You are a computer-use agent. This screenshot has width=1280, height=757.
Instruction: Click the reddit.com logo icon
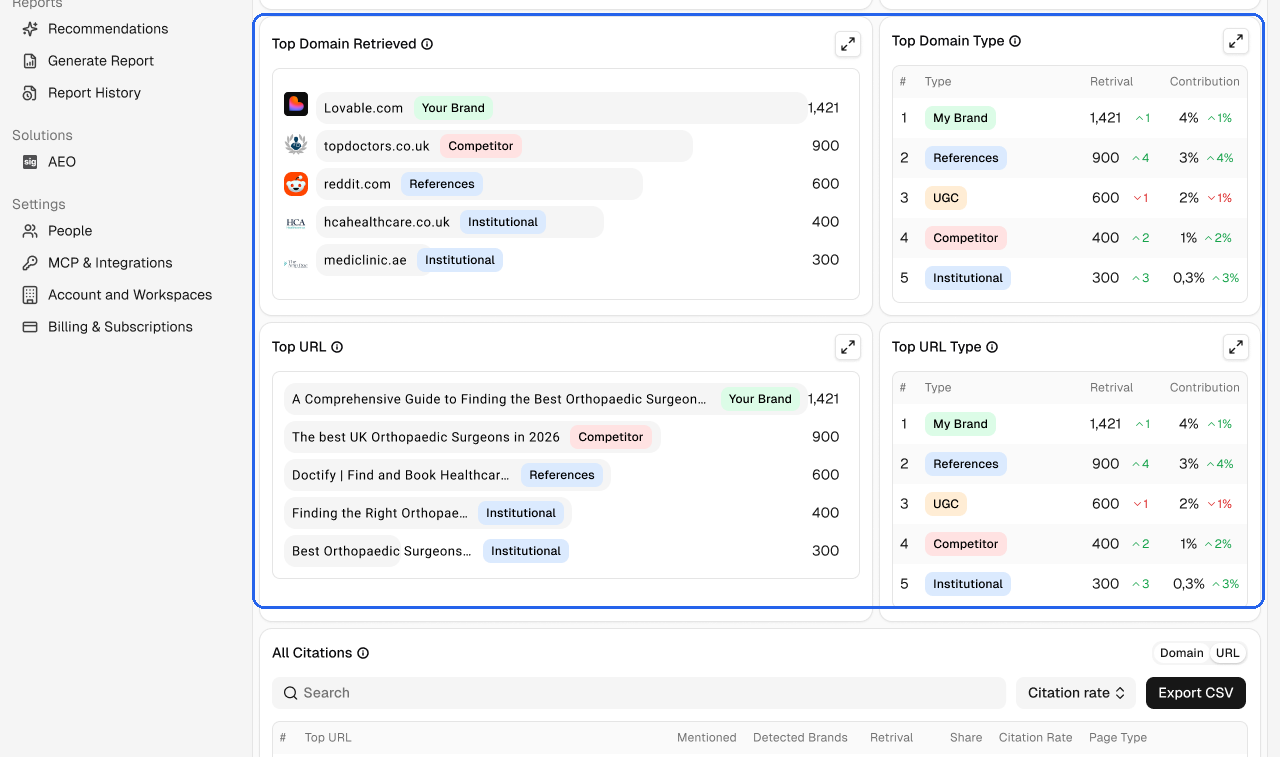pyautogui.click(x=296, y=184)
